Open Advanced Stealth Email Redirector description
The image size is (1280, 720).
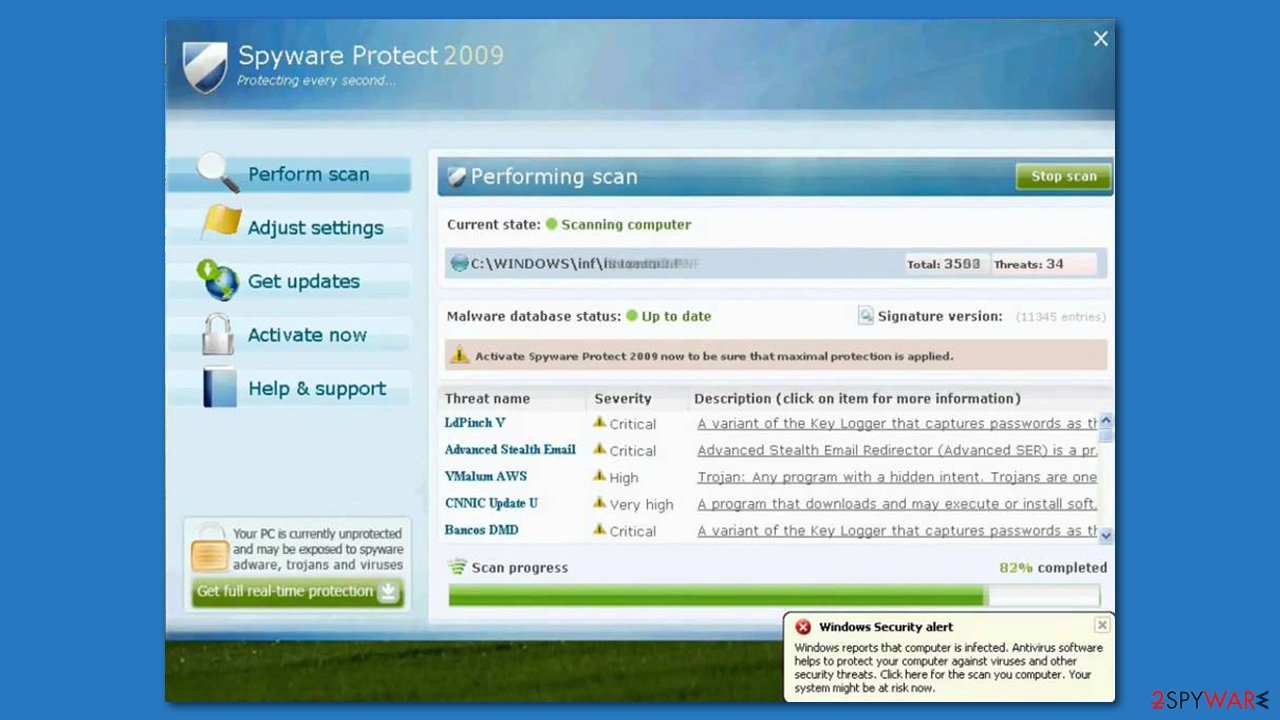tap(897, 450)
